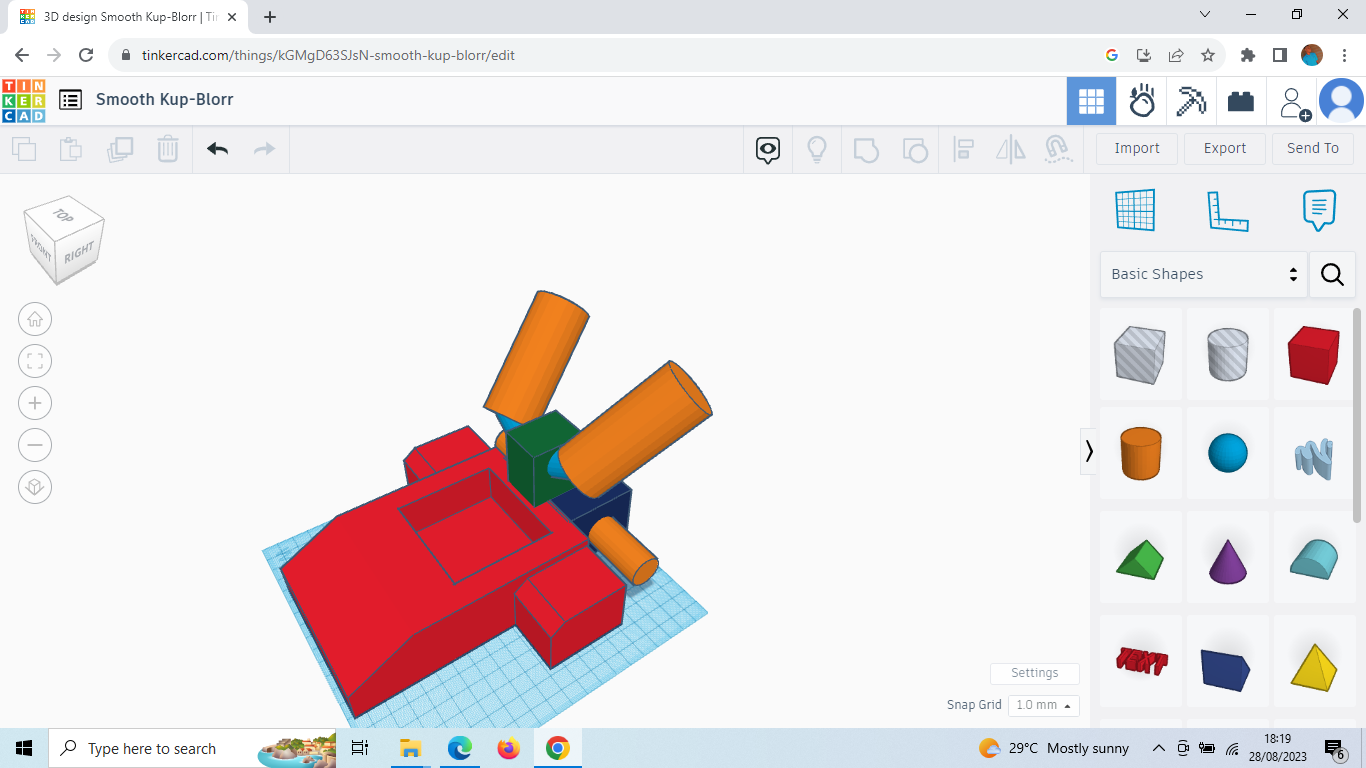Open your account menu via the avatar
The width and height of the screenshot is (1366, 768).
tap(1341, 101)
